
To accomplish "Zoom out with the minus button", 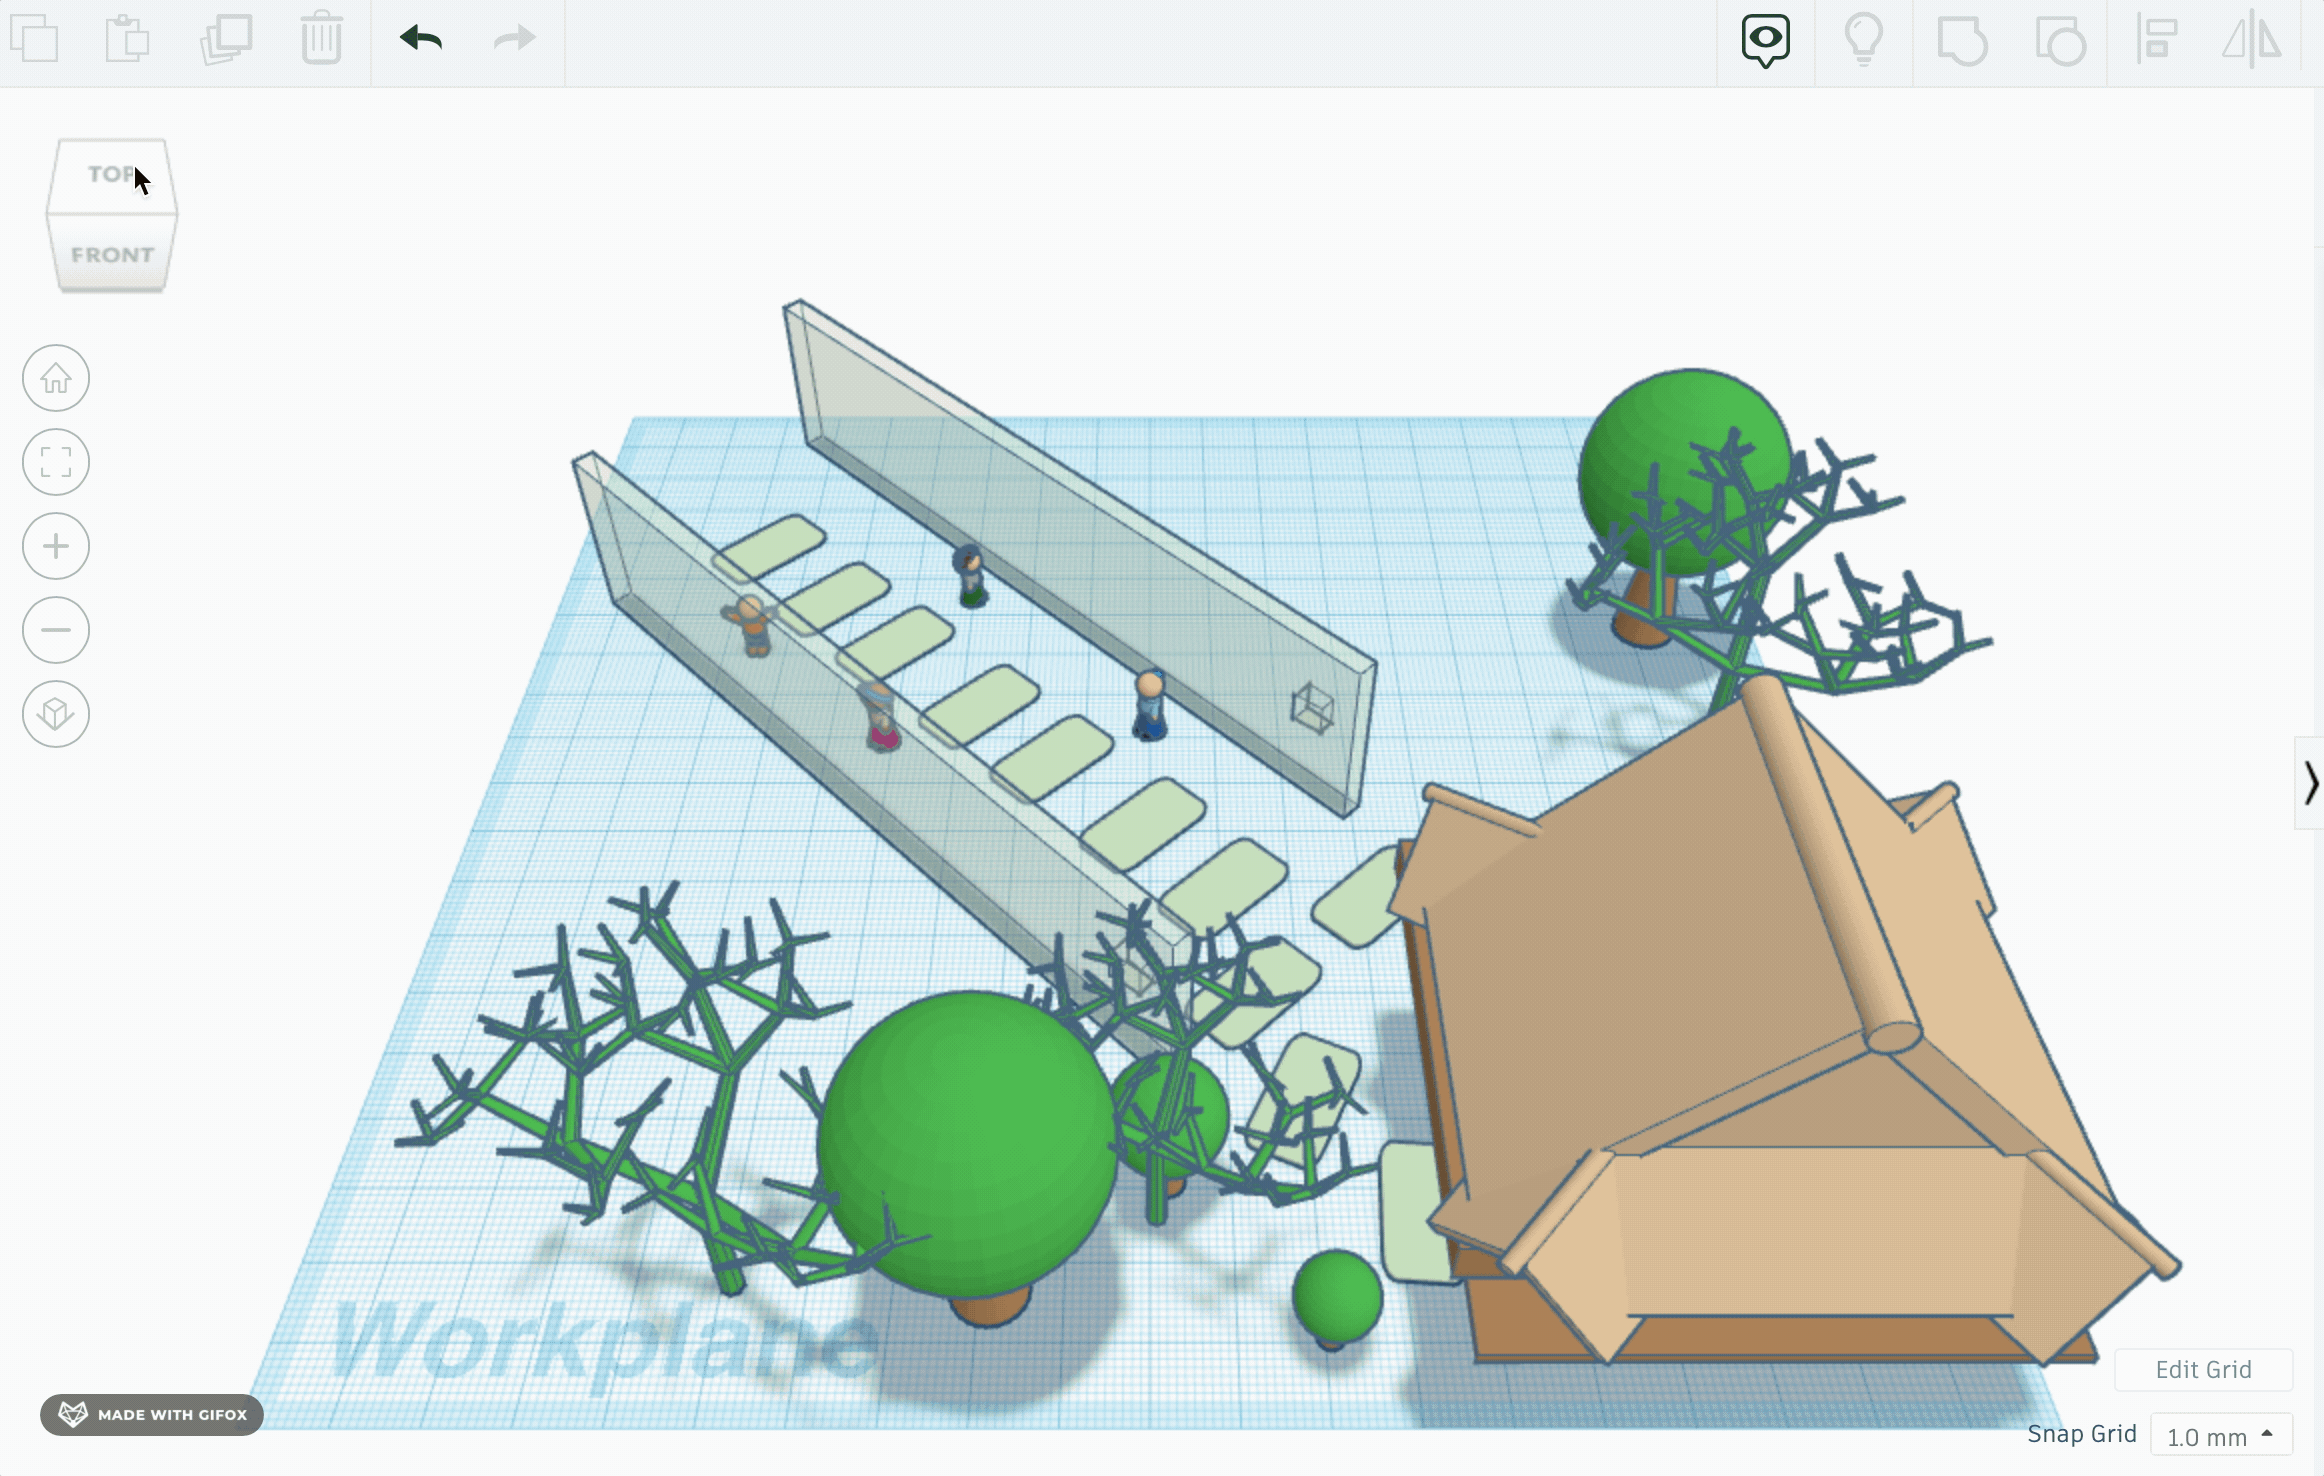I will (56, 630).
